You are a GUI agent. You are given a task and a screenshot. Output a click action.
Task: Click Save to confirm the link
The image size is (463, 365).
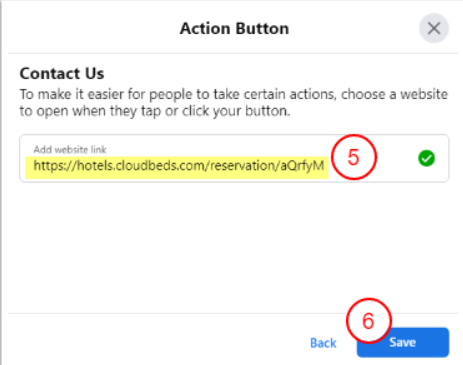403,342
